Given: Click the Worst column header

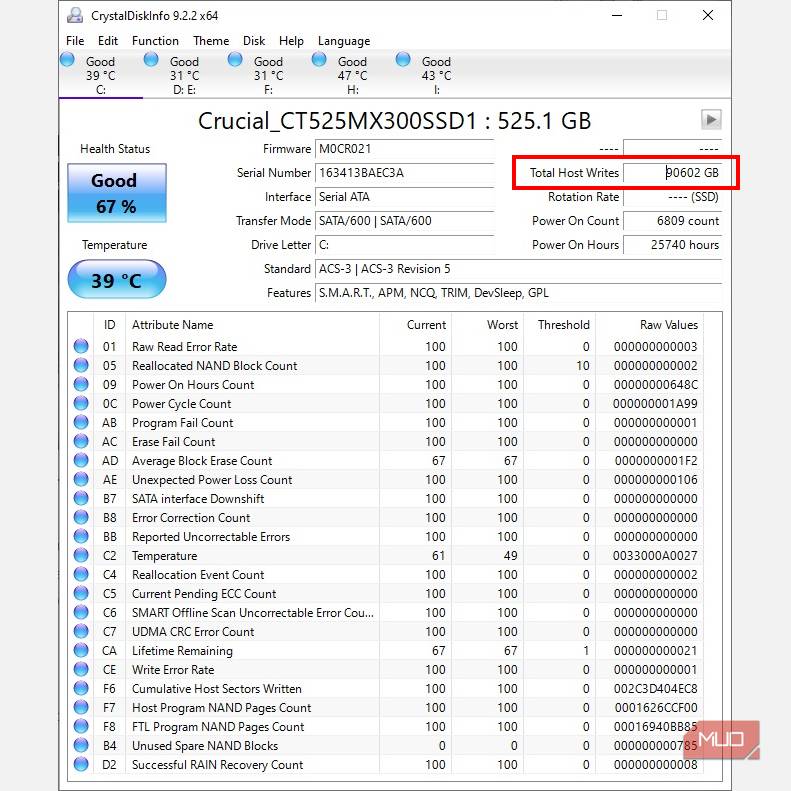Looking at the screenshot, I should click(x=488, y=325).
